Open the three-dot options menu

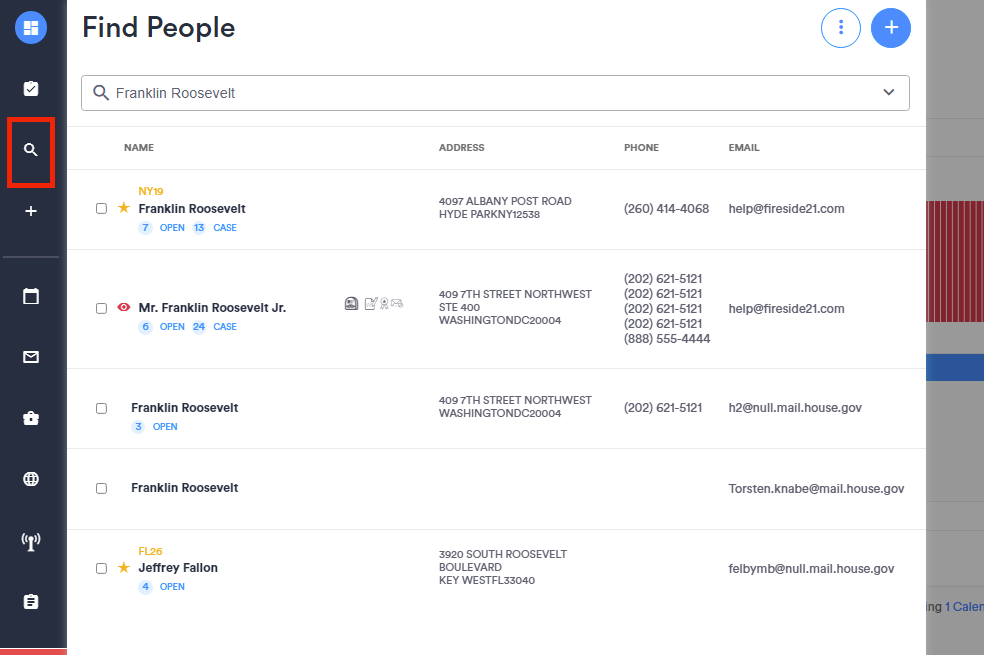(x=840, y=28)
